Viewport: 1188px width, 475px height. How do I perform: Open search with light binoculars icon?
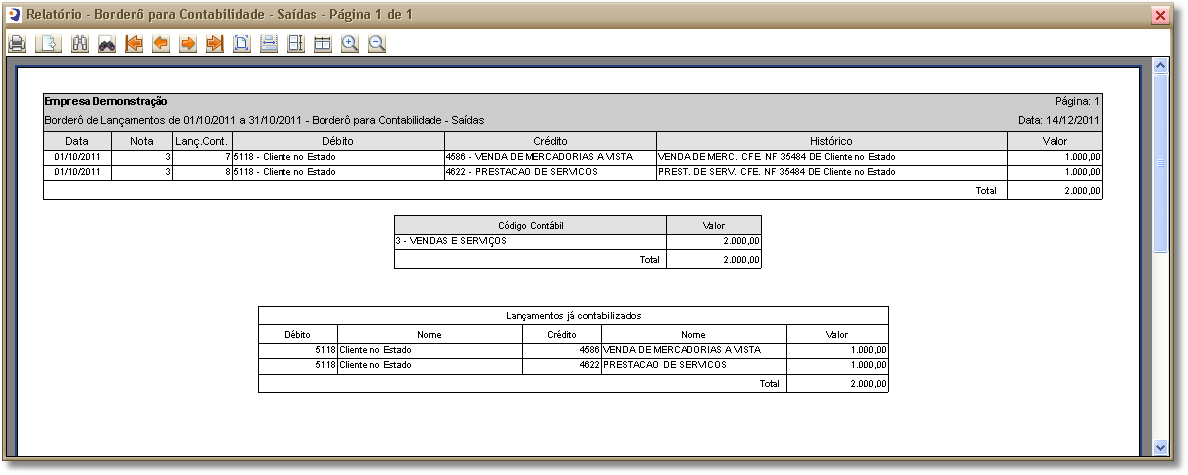[x=80, y=44]
